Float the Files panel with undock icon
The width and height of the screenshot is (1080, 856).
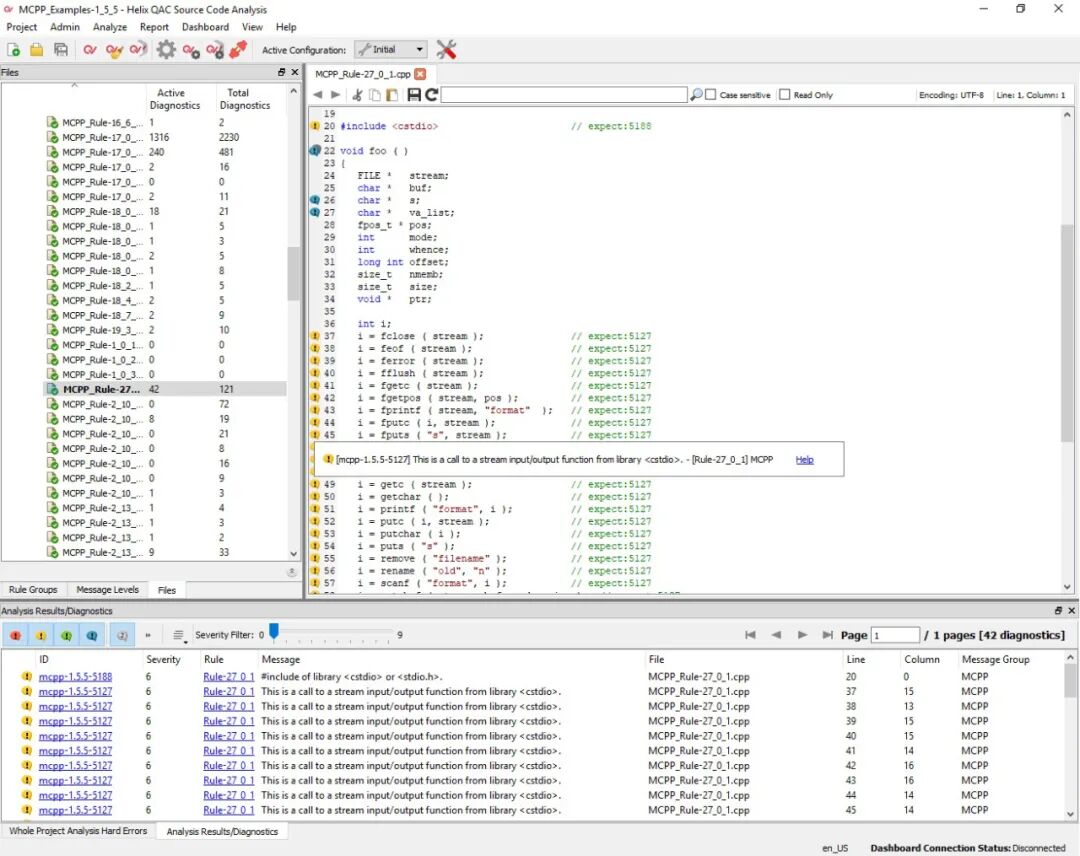pyautogui.click(x=281, y=72)
